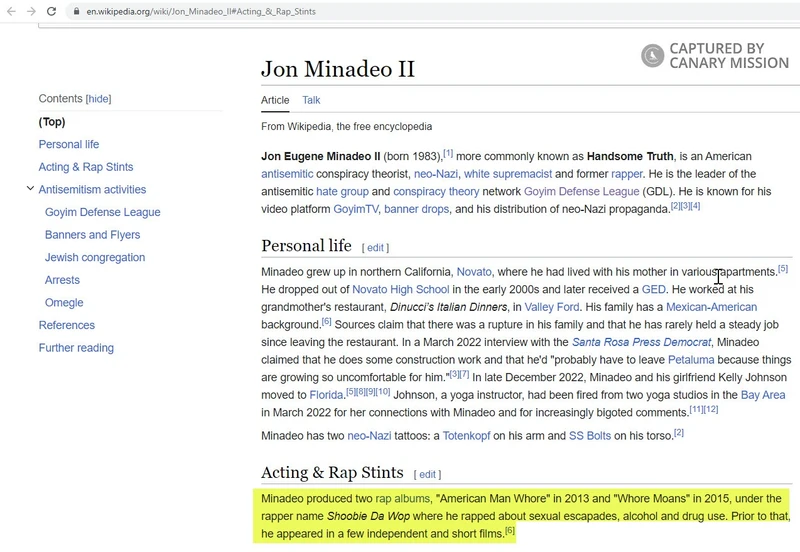
Task: Open the antisemitic link in intro
Action: point(287,174)
